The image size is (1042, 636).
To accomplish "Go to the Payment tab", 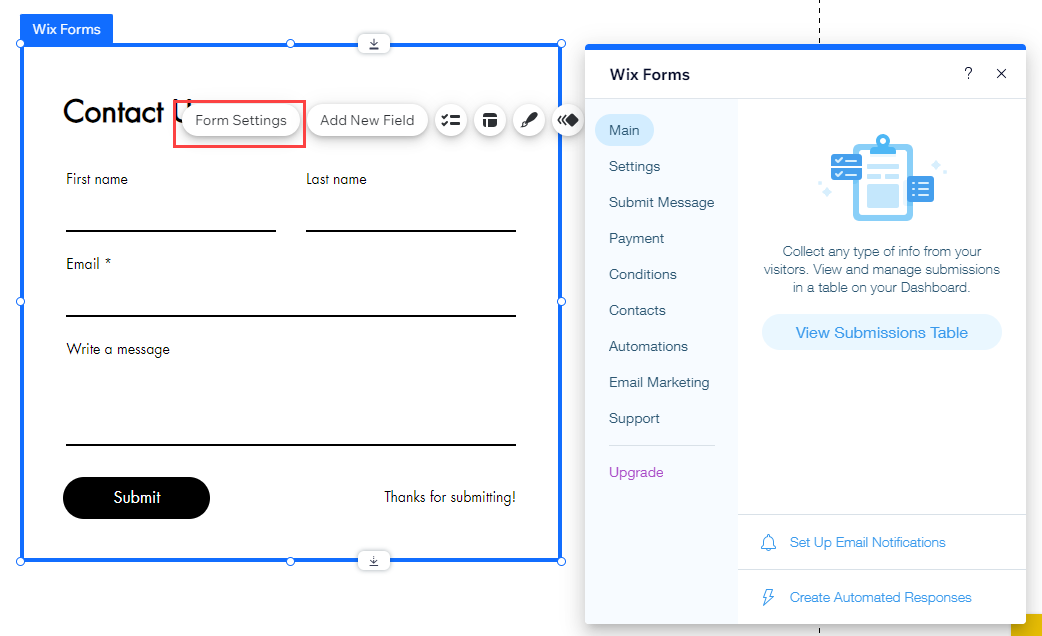I will pyautogui.click(x=637, y=238).
